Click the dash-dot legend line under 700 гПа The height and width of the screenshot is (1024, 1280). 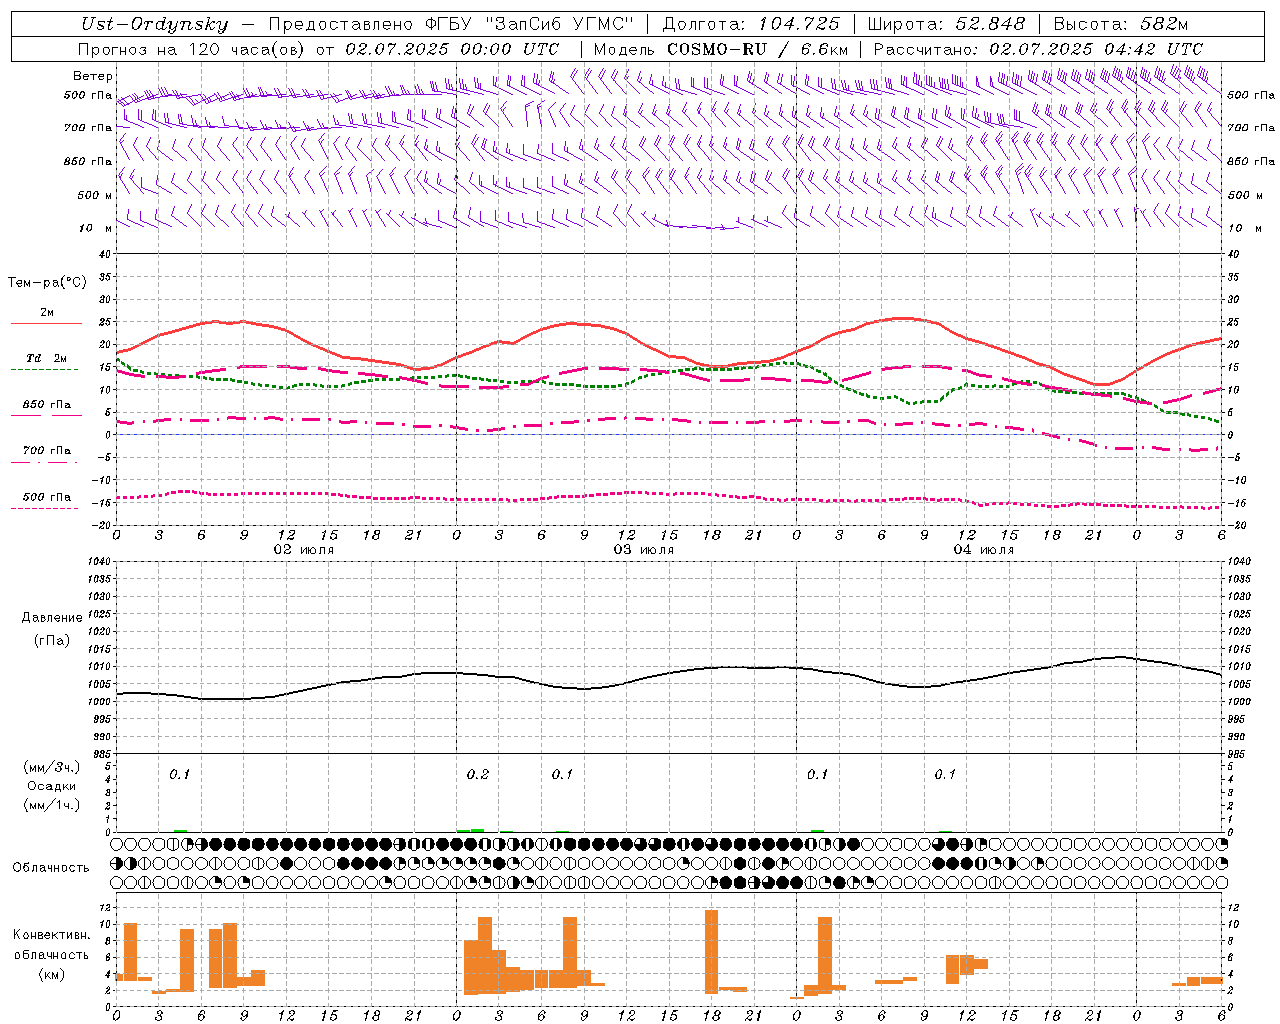click(x=47, y=462)
